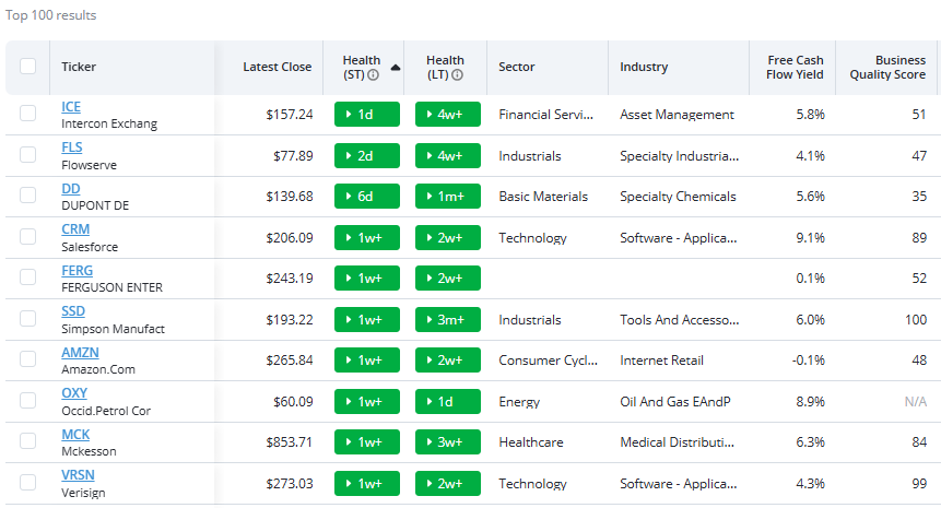Screen dimensions: 941x508
Task: Sort by Ticker column header
Action: (79, 67)
